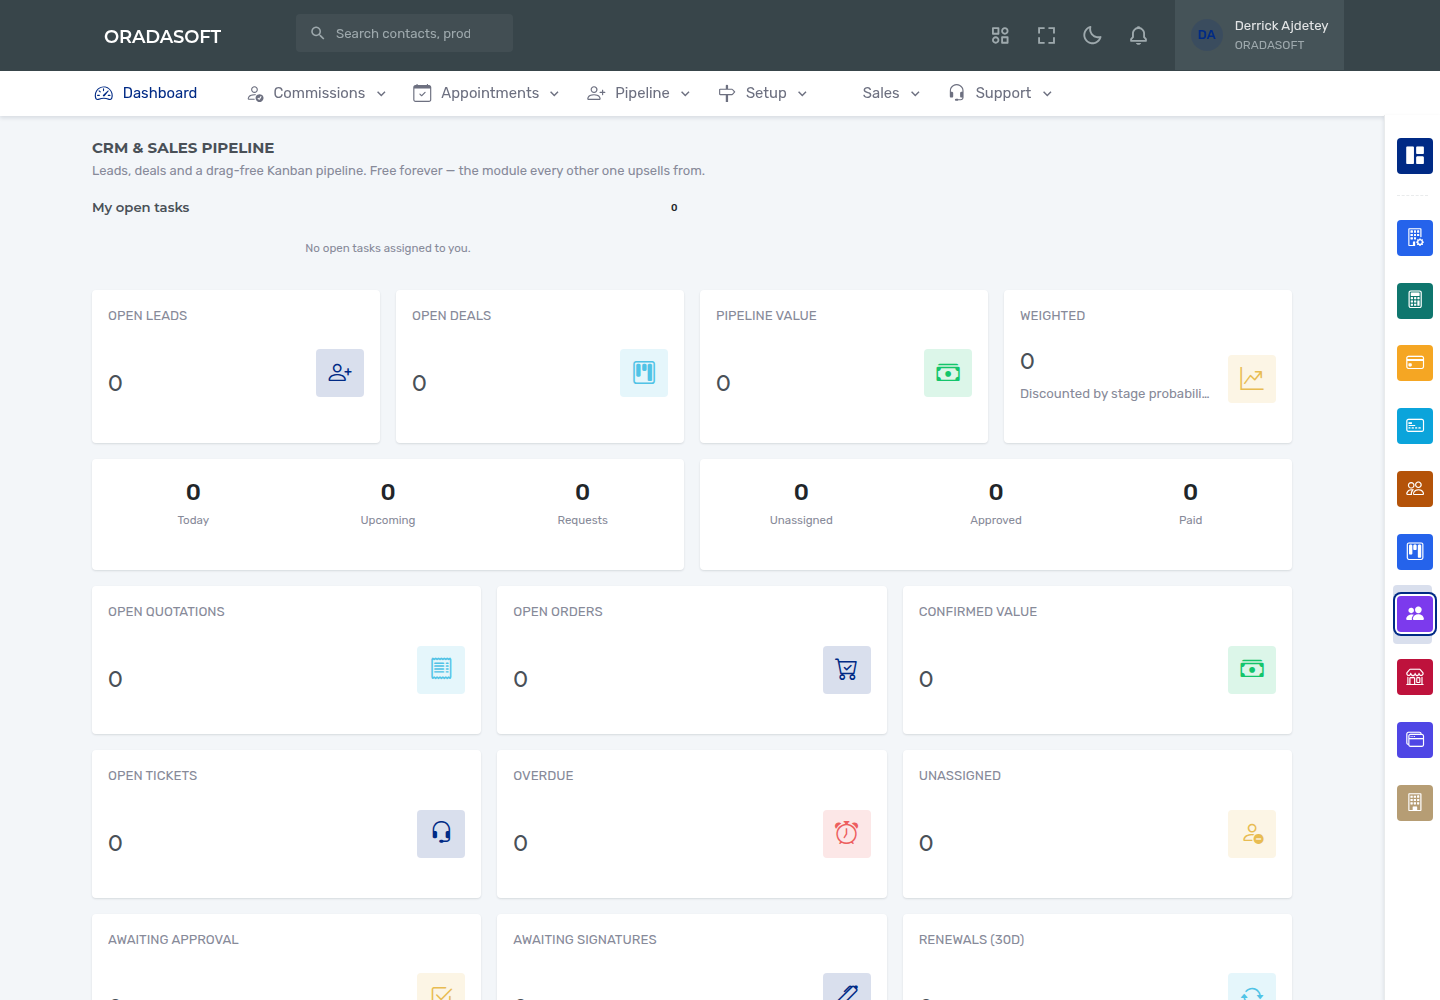1440x1000 pixels.
Task: Expand Sales dropdown chevron
Action: [915, 94]
